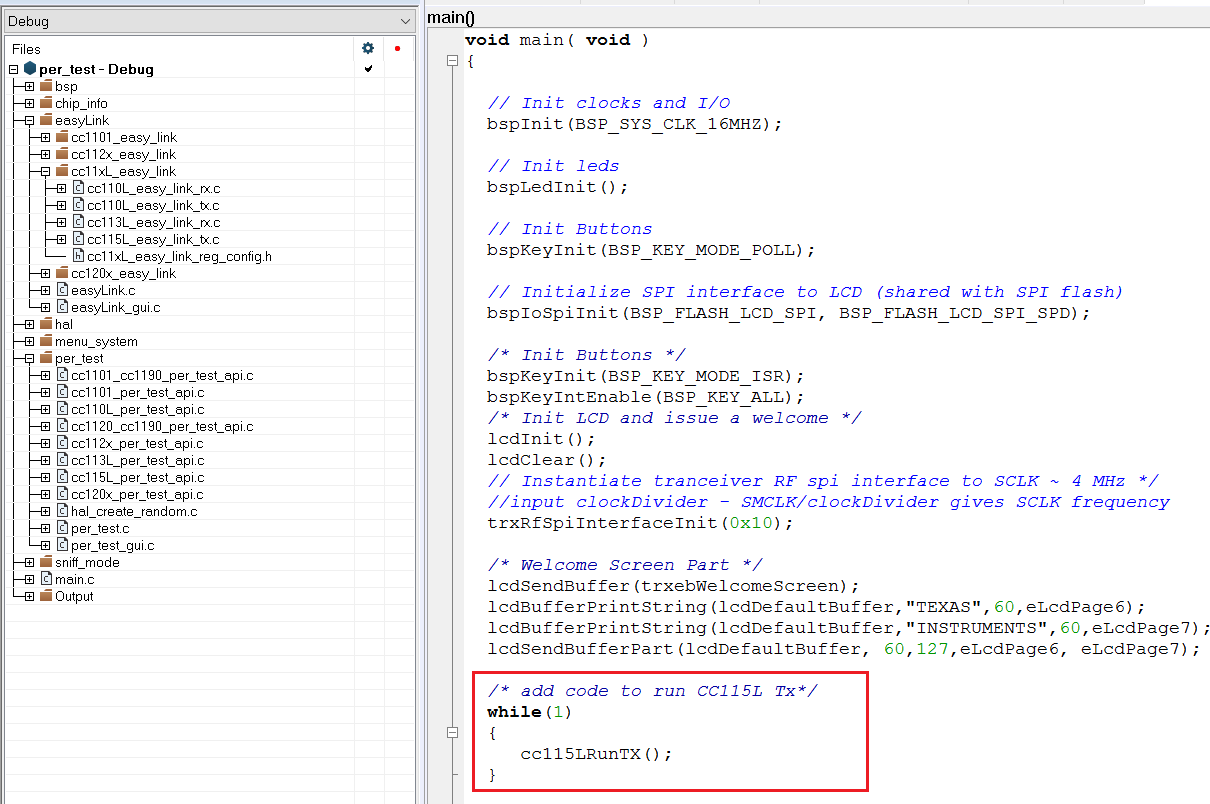Screen dimensions: 1210x804
Task: Select file easyLink.c
Action: click(x=103, y=290)
